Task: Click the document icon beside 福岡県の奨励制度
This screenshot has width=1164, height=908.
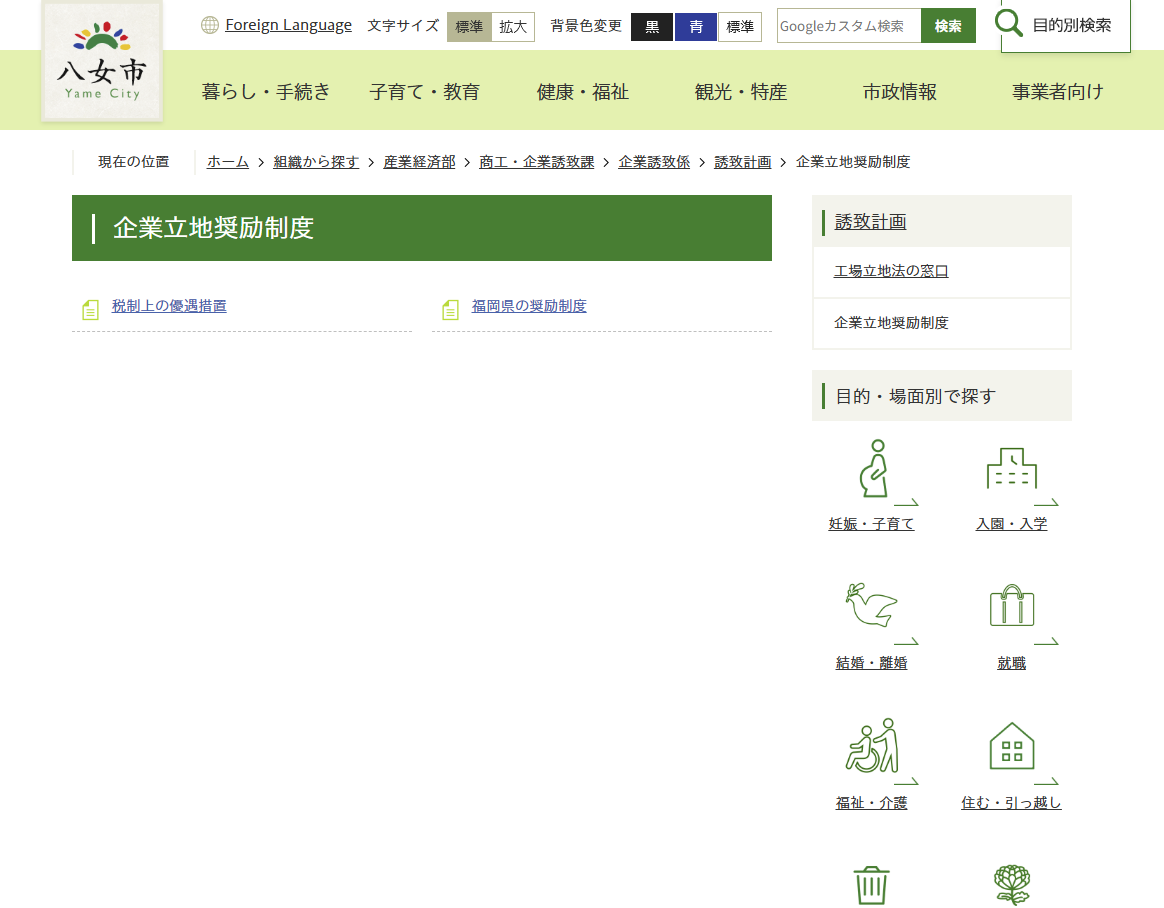Action: (x=450, y=310)
